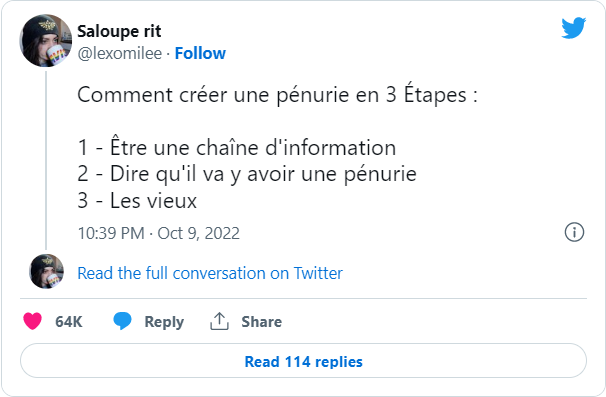Open the Saloupe rit display name
The image size is (606, 397).
click(x=119, y=32)
